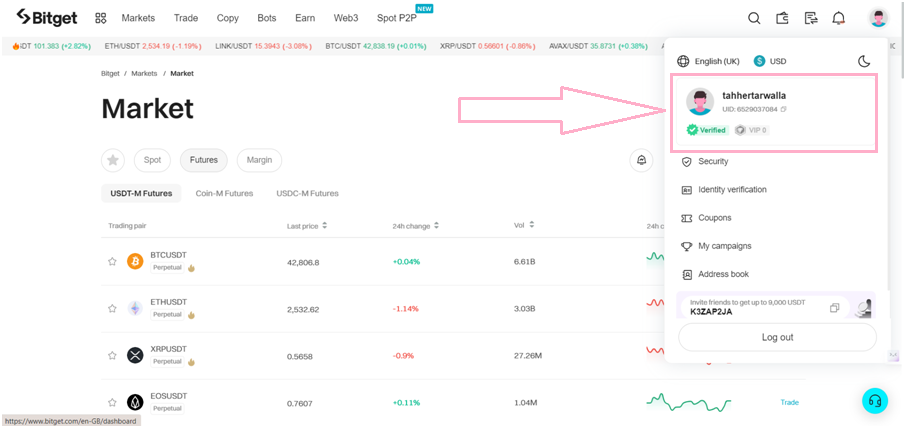Click Trade link in EOSUSDT row
906x428 pixels.
point(789,402)
